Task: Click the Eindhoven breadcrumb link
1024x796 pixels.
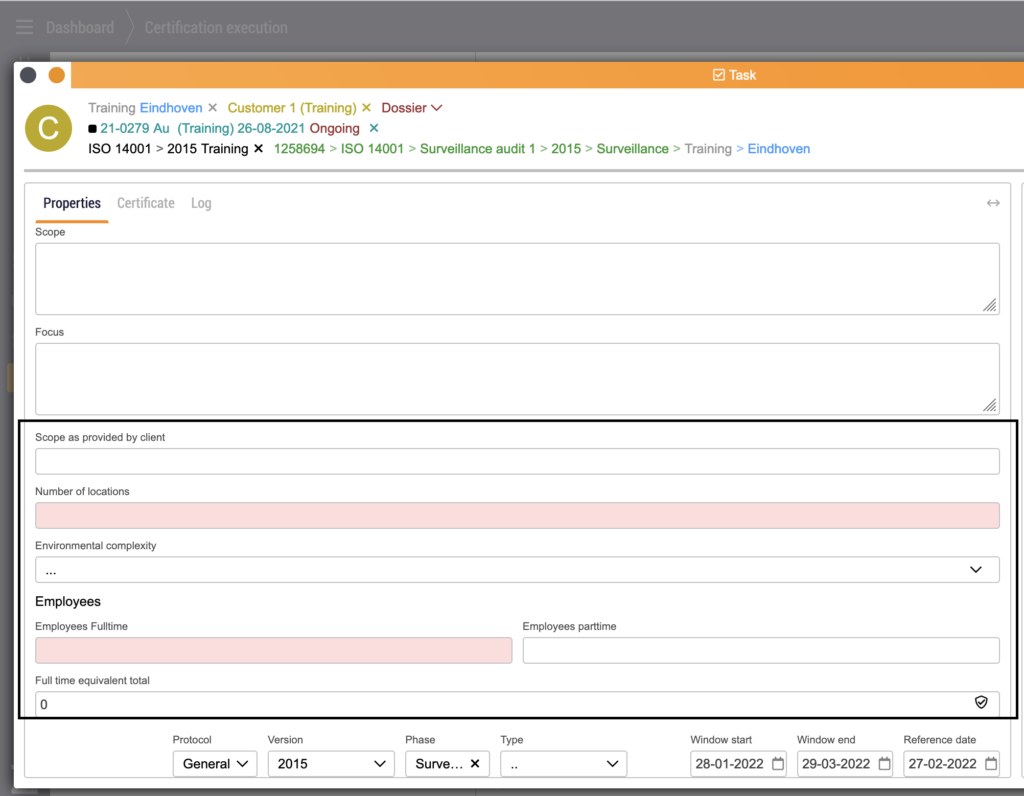Action: pyautogui.click(x=778, y=149)
